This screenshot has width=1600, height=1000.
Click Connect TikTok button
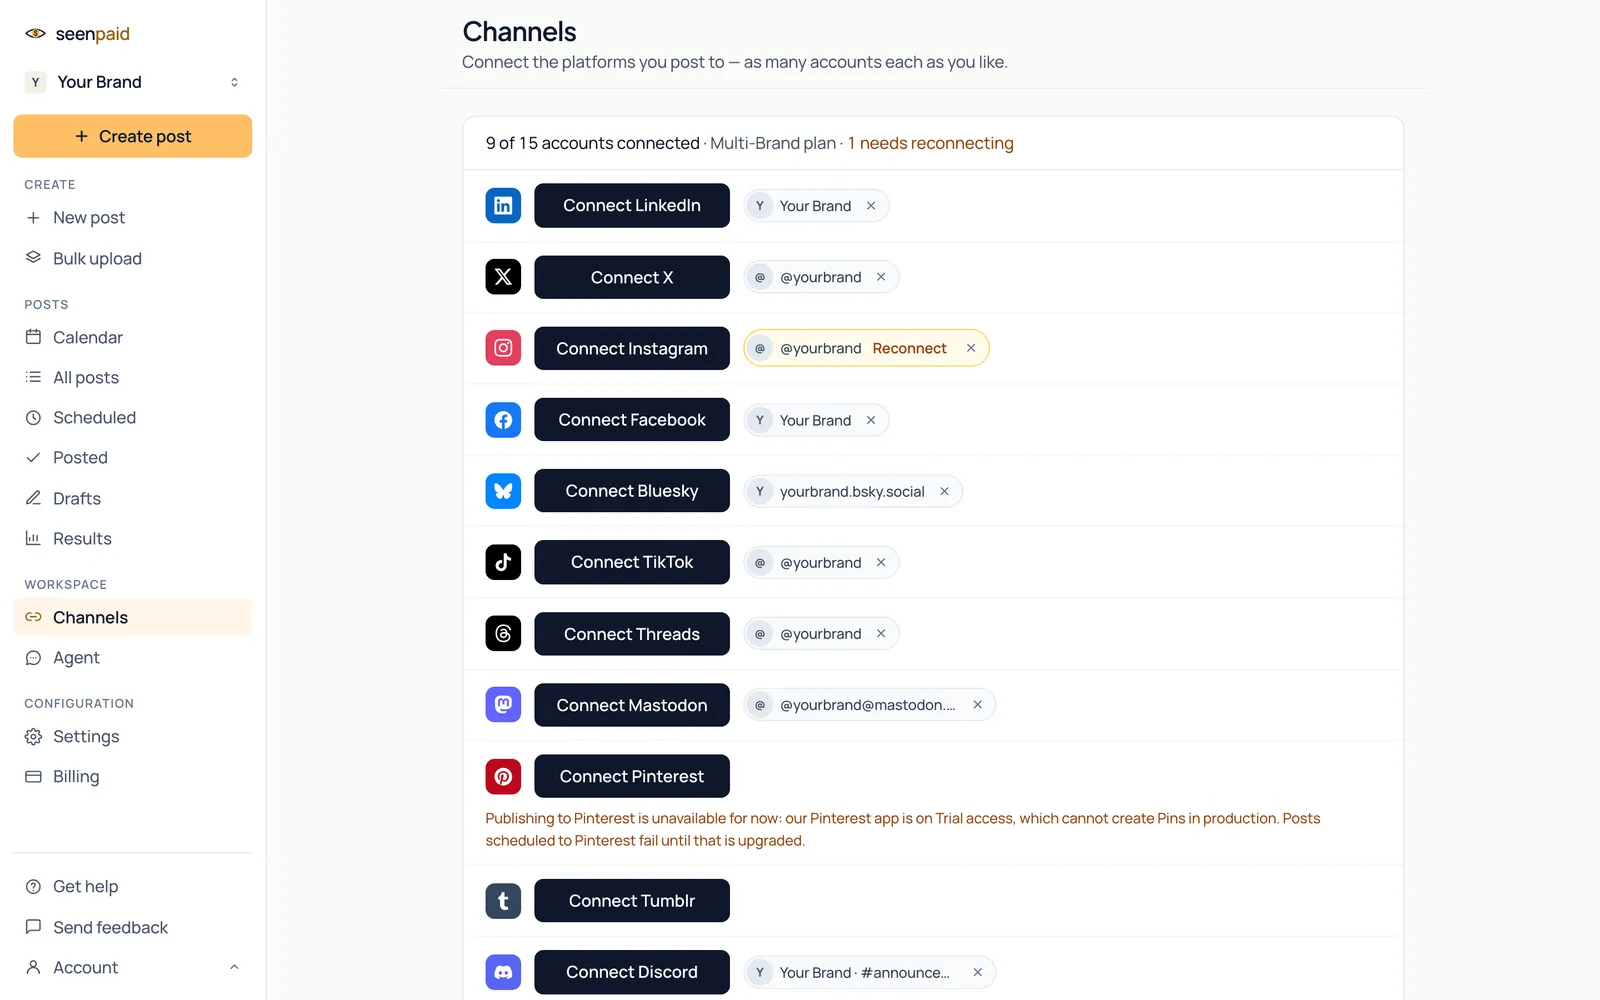(632, 562)
